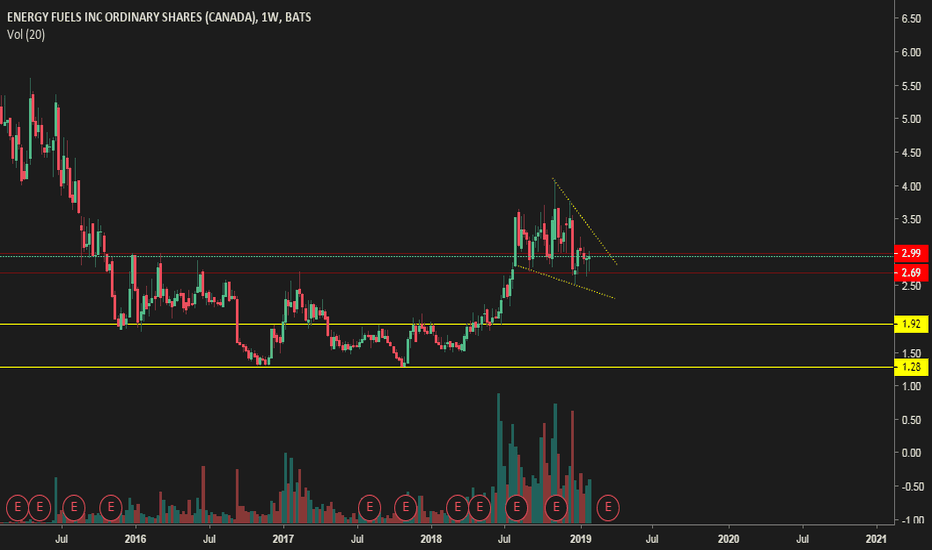Image resolution: width=932 pixels, height=550 pixels.
Task: Click the Vol (20) indicator label
Action: click(26, 34)
